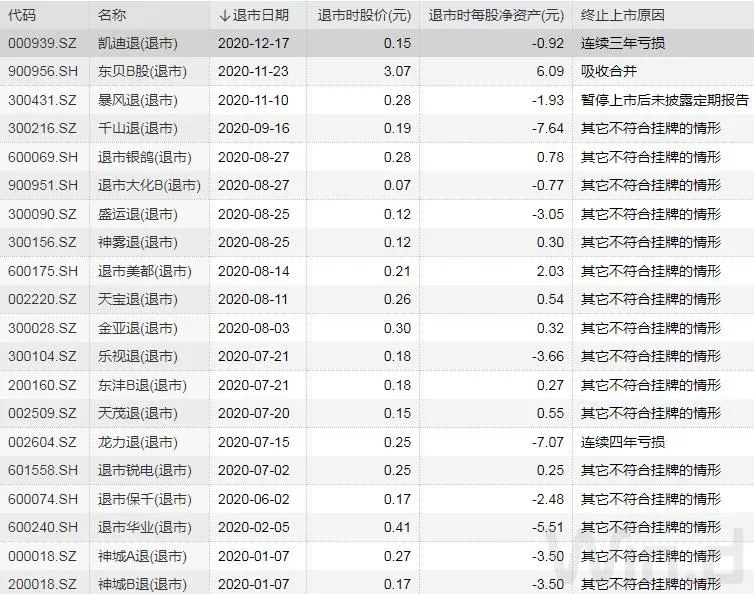754x594 pixels.
Task: Click stock code 300104.SZ
Action: point(42,356)
